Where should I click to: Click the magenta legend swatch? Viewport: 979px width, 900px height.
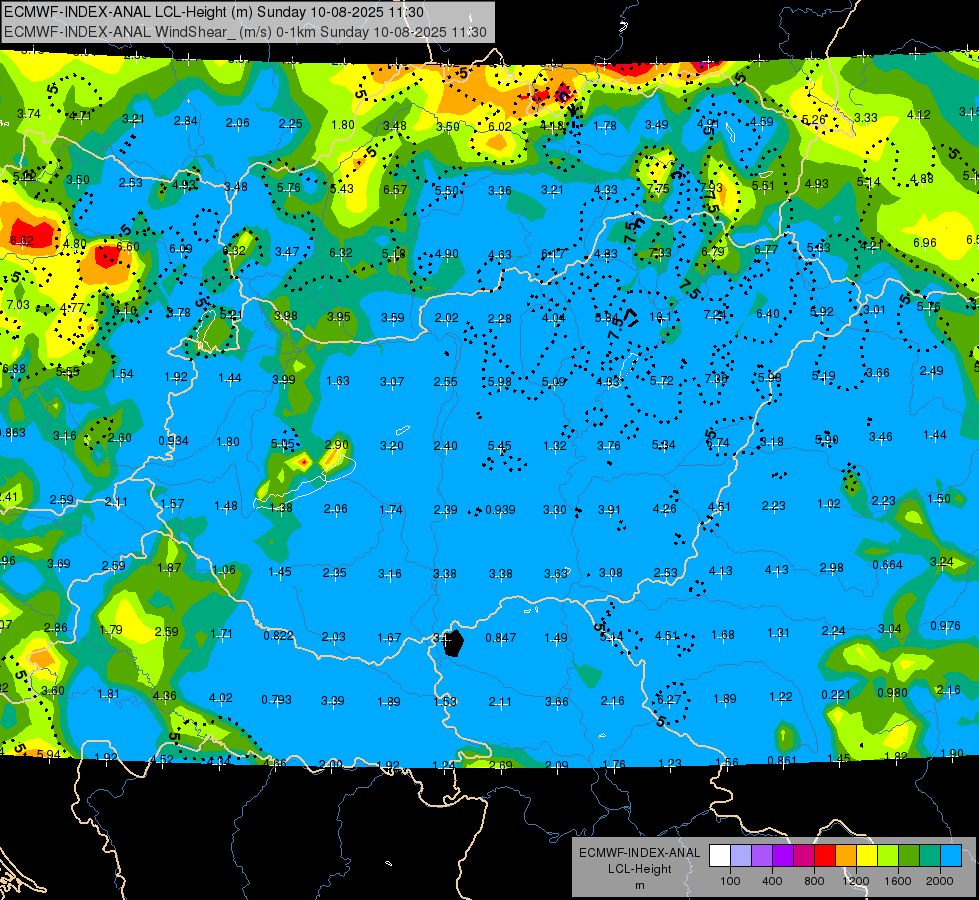pos(804,856)
